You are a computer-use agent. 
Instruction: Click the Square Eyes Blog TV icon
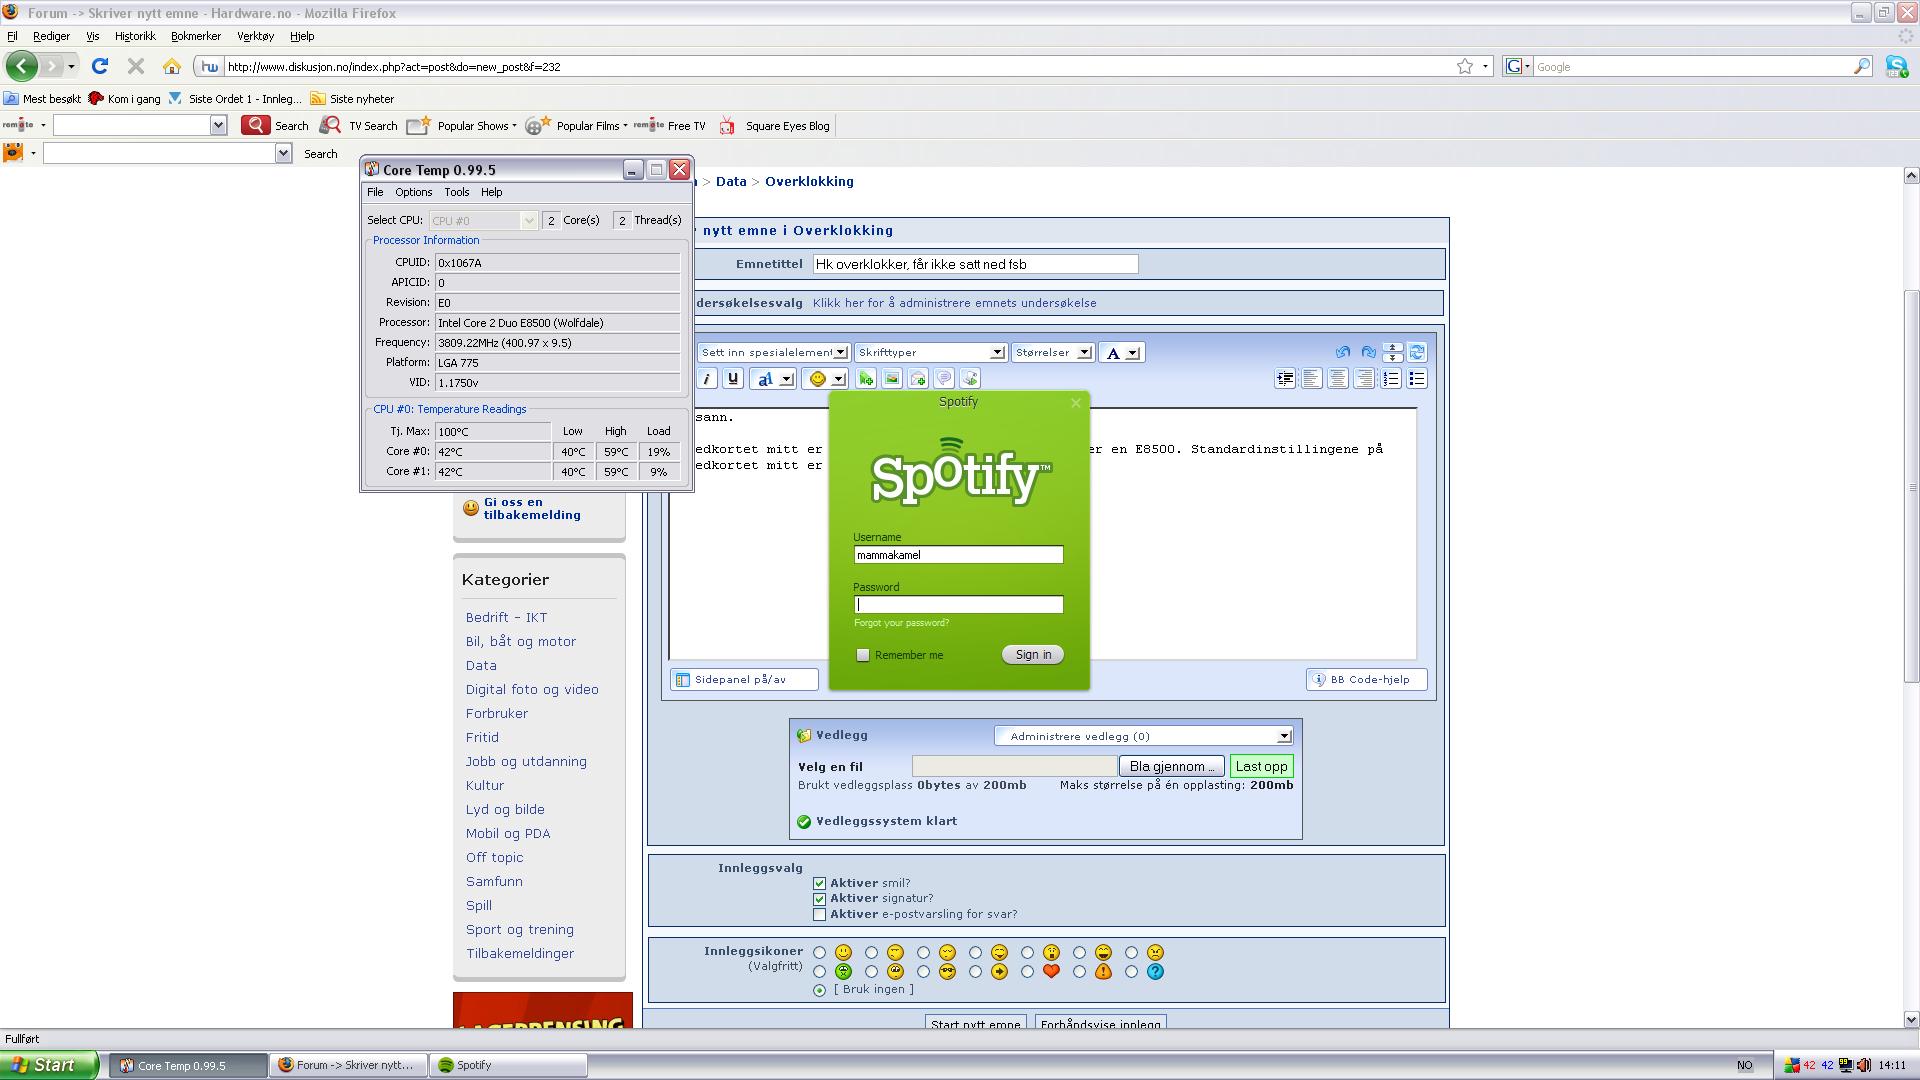pyautogui.click(x=727, y=126)
